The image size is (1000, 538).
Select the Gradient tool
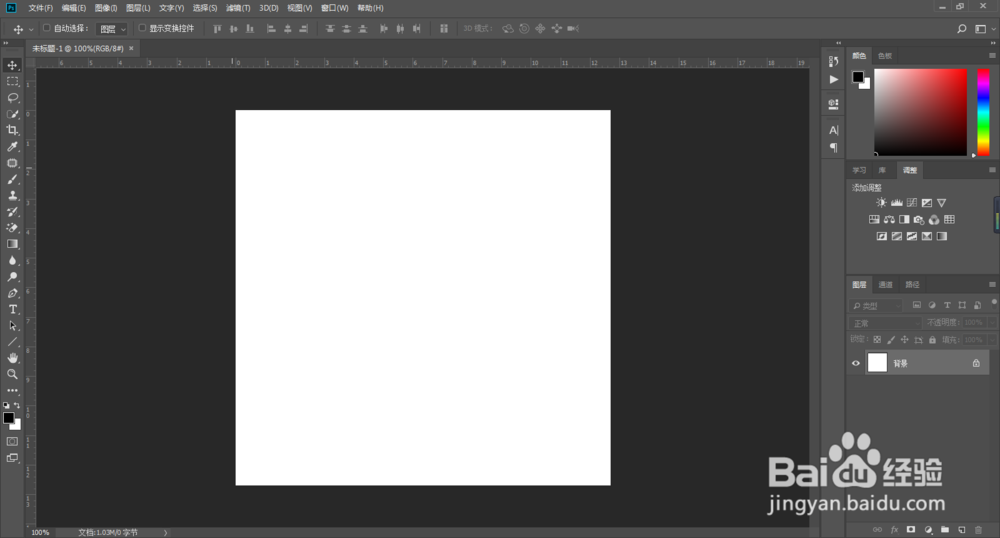pyautogui.click(x=12, y=244)
